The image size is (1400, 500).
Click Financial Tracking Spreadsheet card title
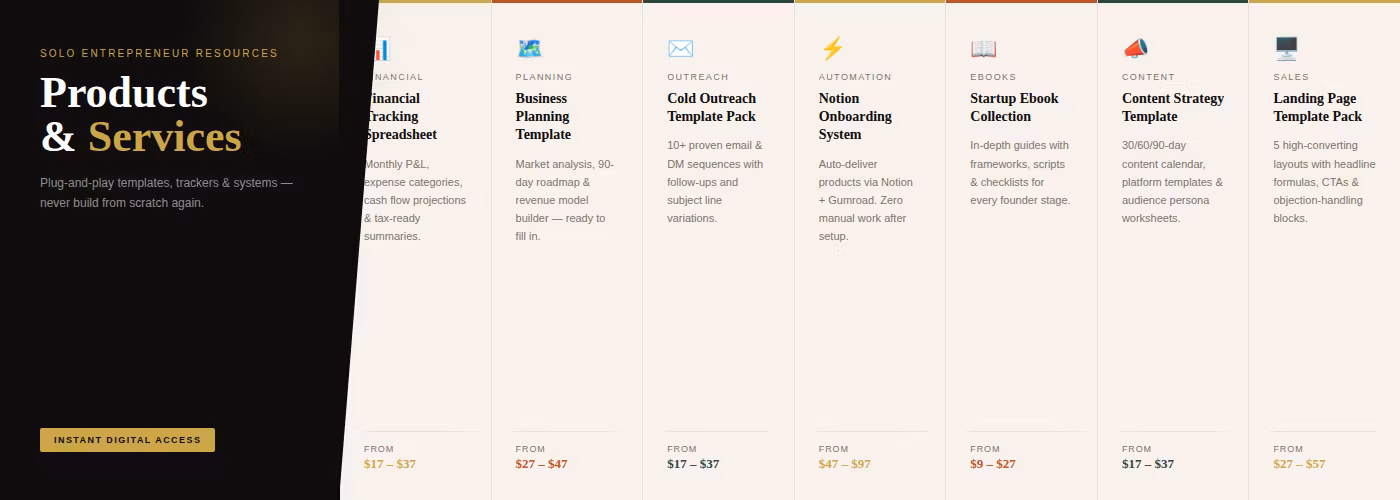(x=402, y=116)
